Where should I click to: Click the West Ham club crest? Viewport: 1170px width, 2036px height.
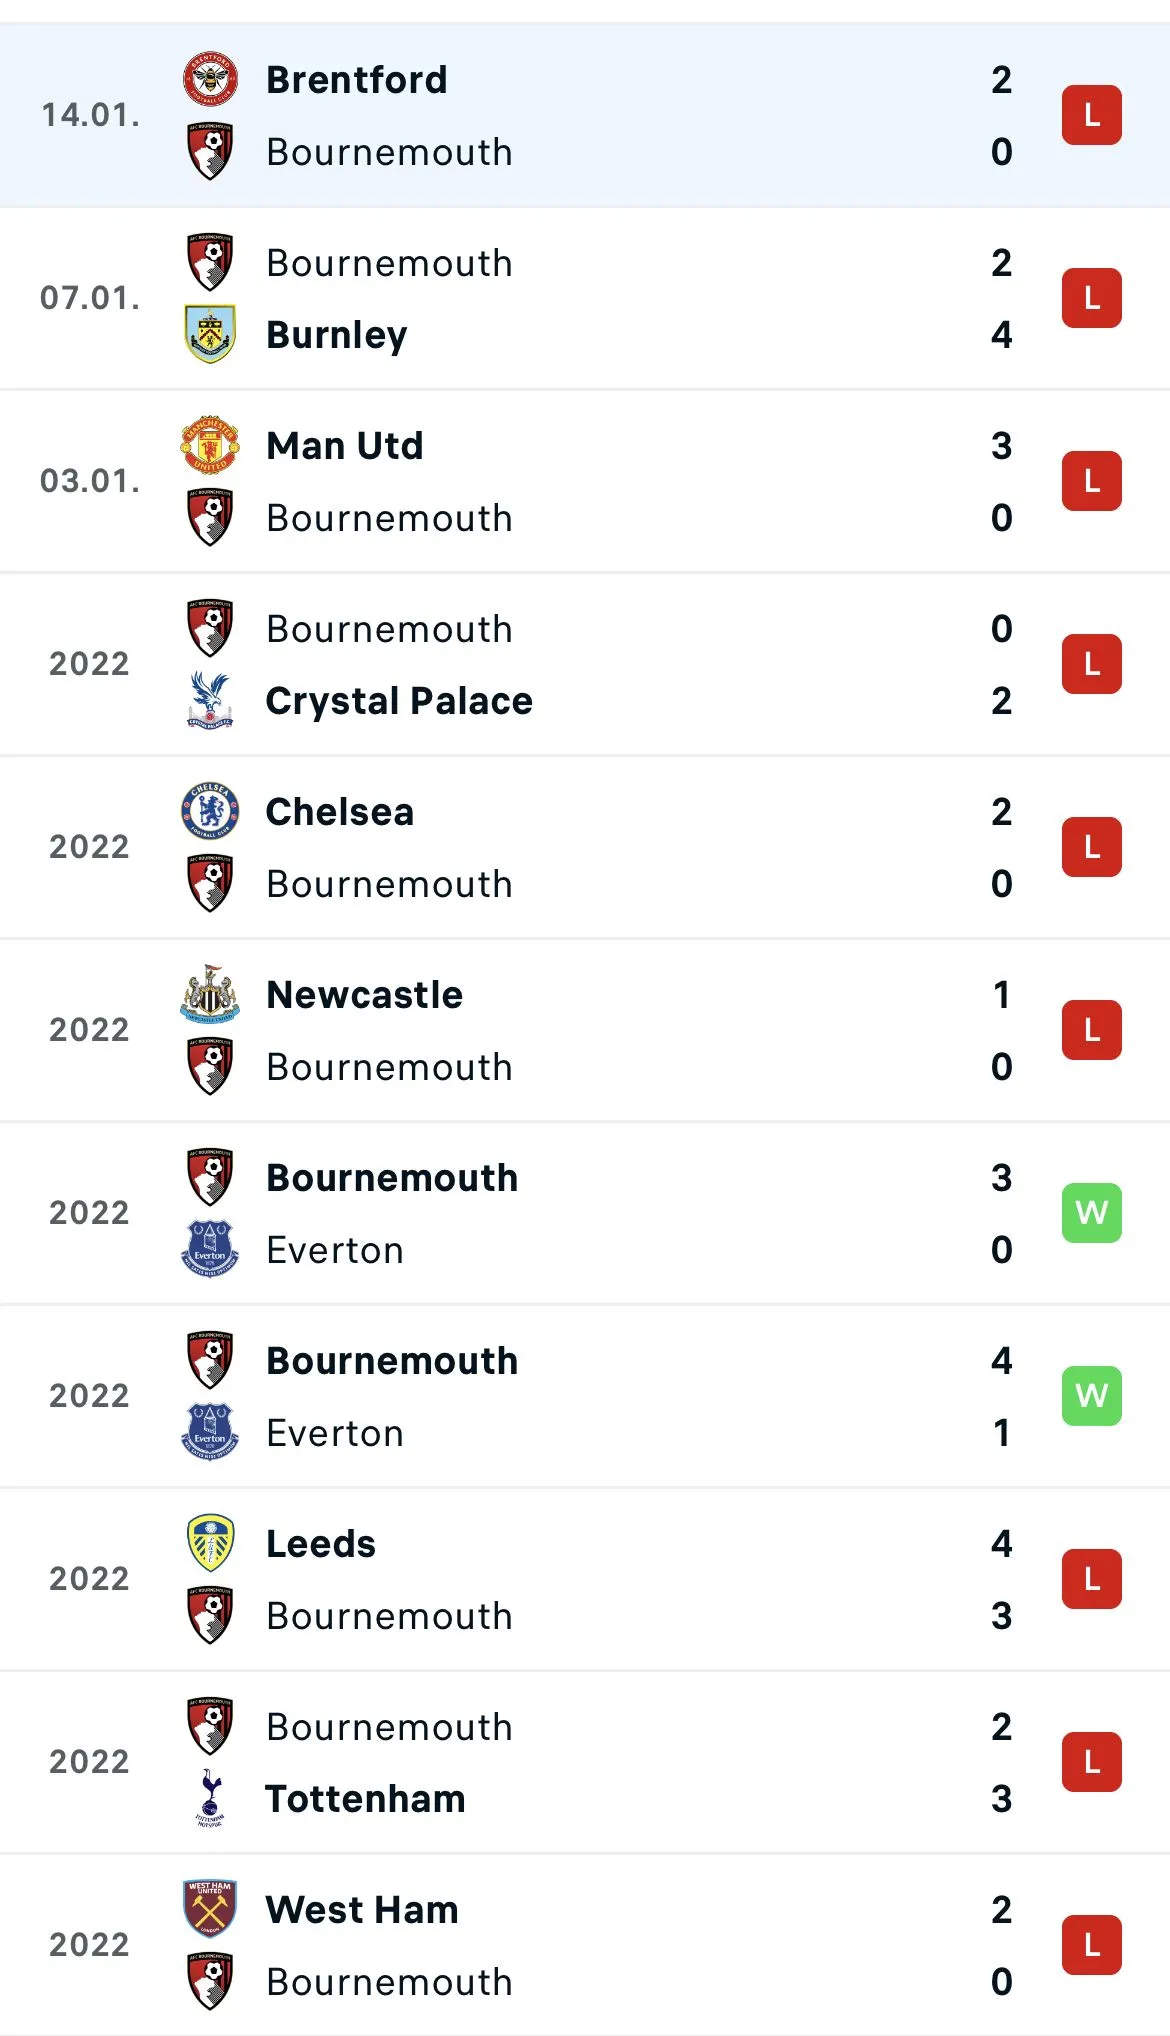pyautogui.click(x=210, y=1909)
